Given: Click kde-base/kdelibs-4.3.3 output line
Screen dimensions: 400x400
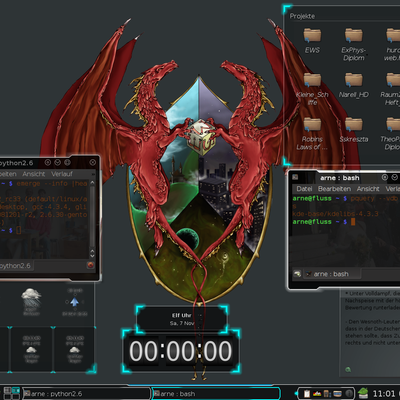Looking at the screenshot, I should click(x=335, y=214).
